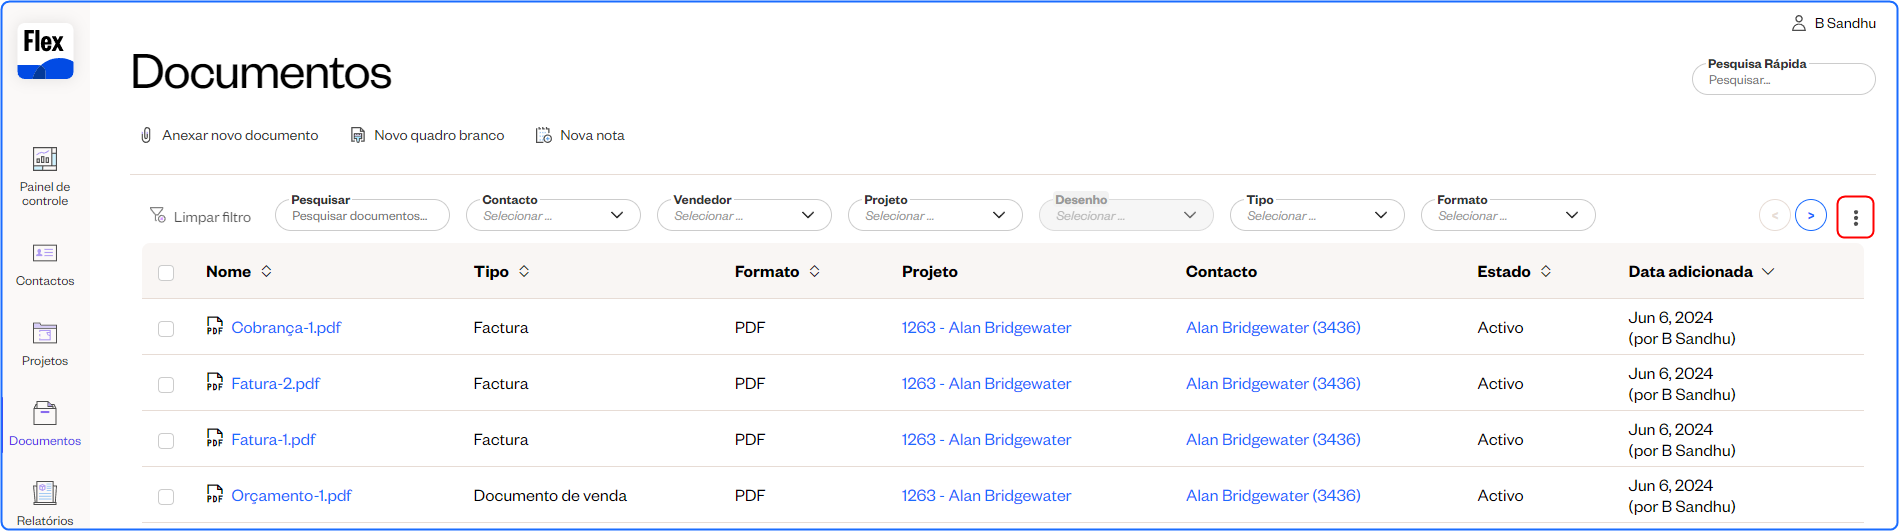This screenshot has width=1899, height=531.
Task: Click the Flex logo
Action: pyautogui.click(x=45, y=52)
